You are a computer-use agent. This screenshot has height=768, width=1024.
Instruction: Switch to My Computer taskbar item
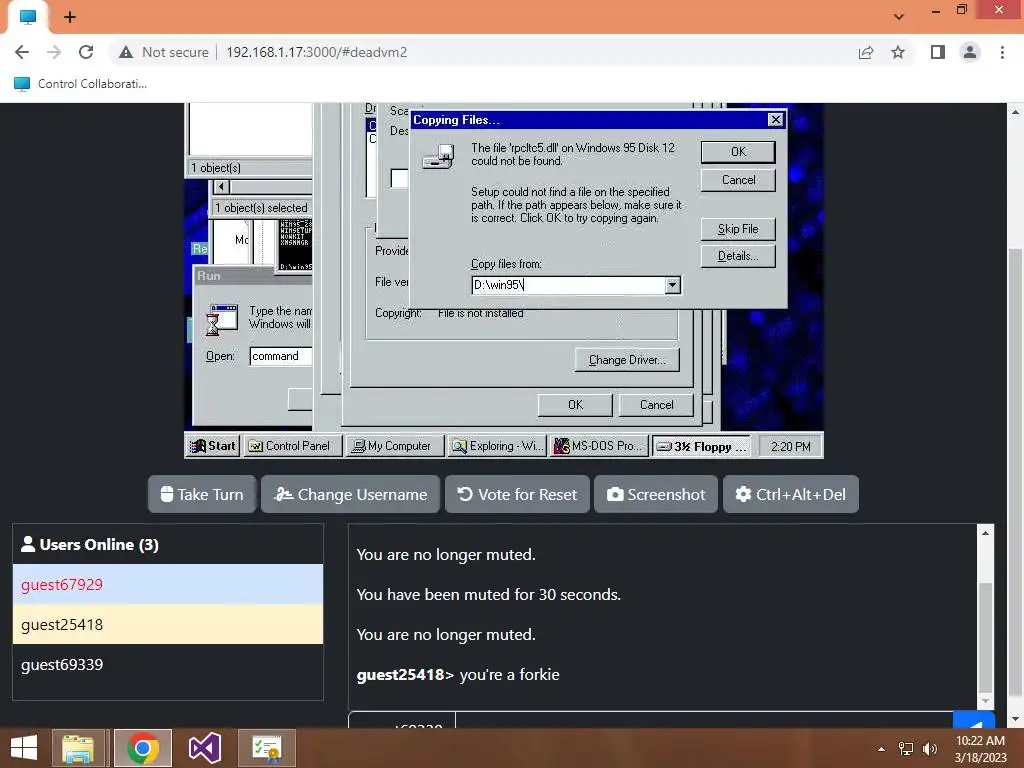click(x=394, y=446)
